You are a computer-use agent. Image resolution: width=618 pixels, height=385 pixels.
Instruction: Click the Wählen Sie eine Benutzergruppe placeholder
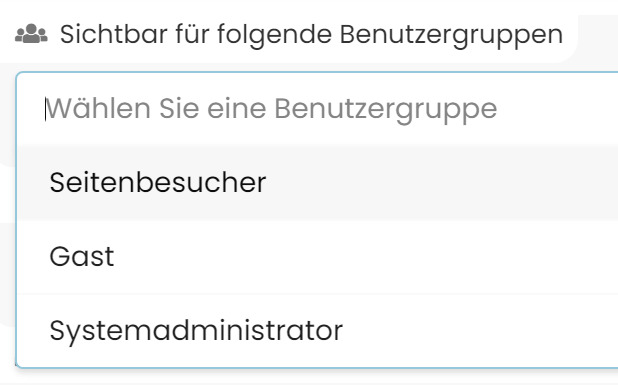coord(272,109)
